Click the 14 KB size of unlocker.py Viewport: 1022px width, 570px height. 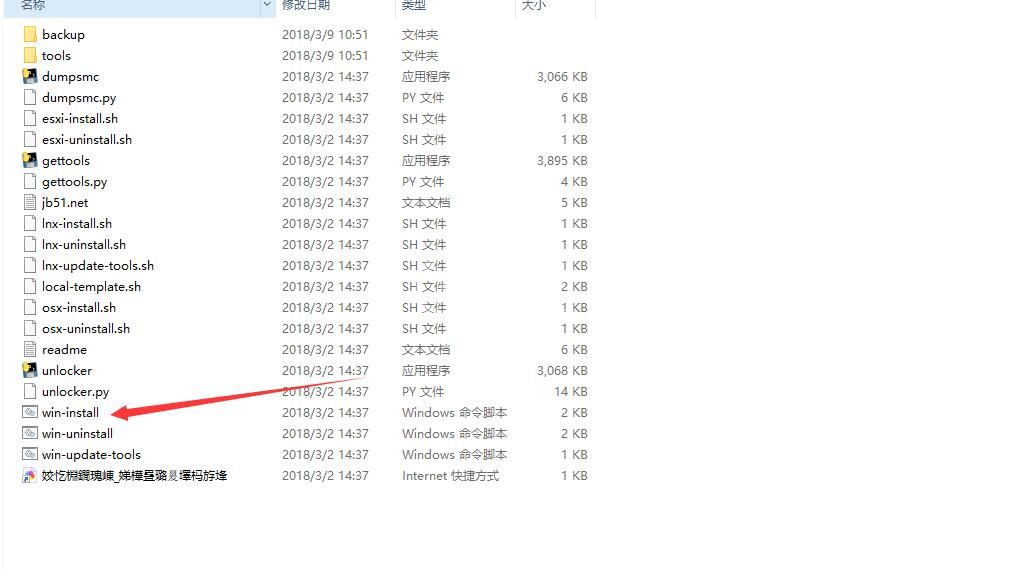tap(571, 392)
